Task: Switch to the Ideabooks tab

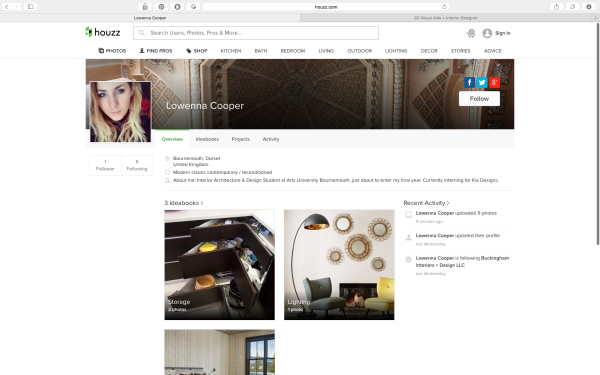Action: tap(207, 139)
